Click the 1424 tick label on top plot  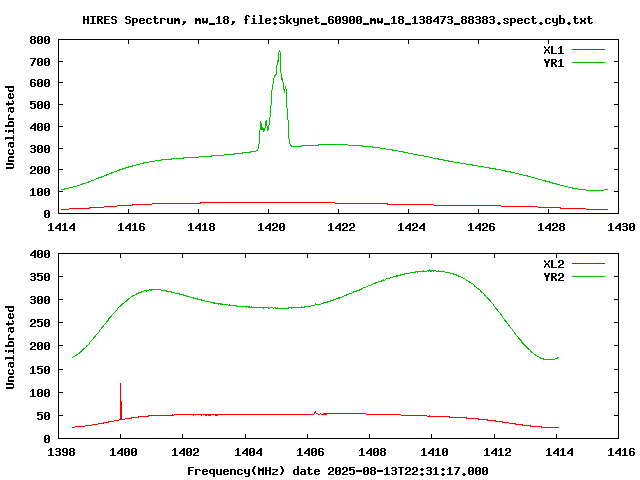click(411, 227)
